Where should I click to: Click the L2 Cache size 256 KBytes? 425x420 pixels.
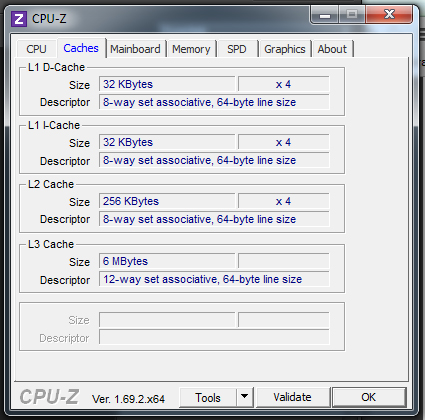pos(167,201)
